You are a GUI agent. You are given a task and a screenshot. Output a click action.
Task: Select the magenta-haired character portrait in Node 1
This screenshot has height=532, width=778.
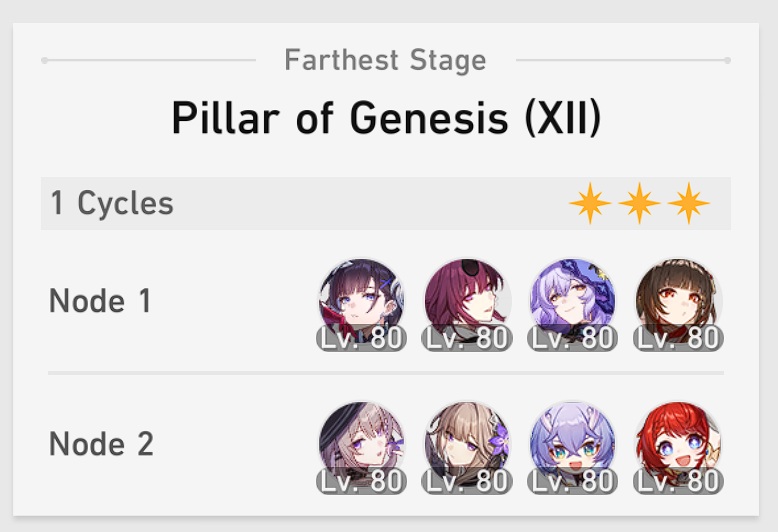(x=467, y=301)
